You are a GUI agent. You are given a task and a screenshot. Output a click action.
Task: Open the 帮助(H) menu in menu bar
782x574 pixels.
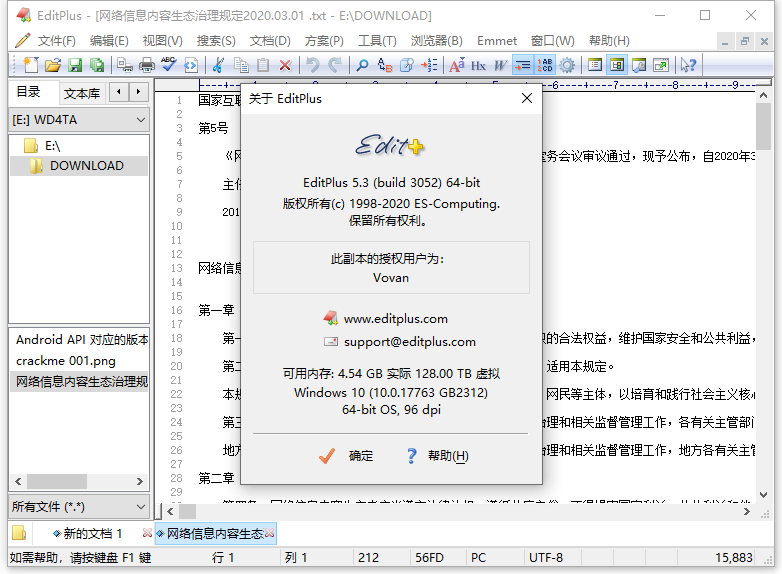click(609, 41)
